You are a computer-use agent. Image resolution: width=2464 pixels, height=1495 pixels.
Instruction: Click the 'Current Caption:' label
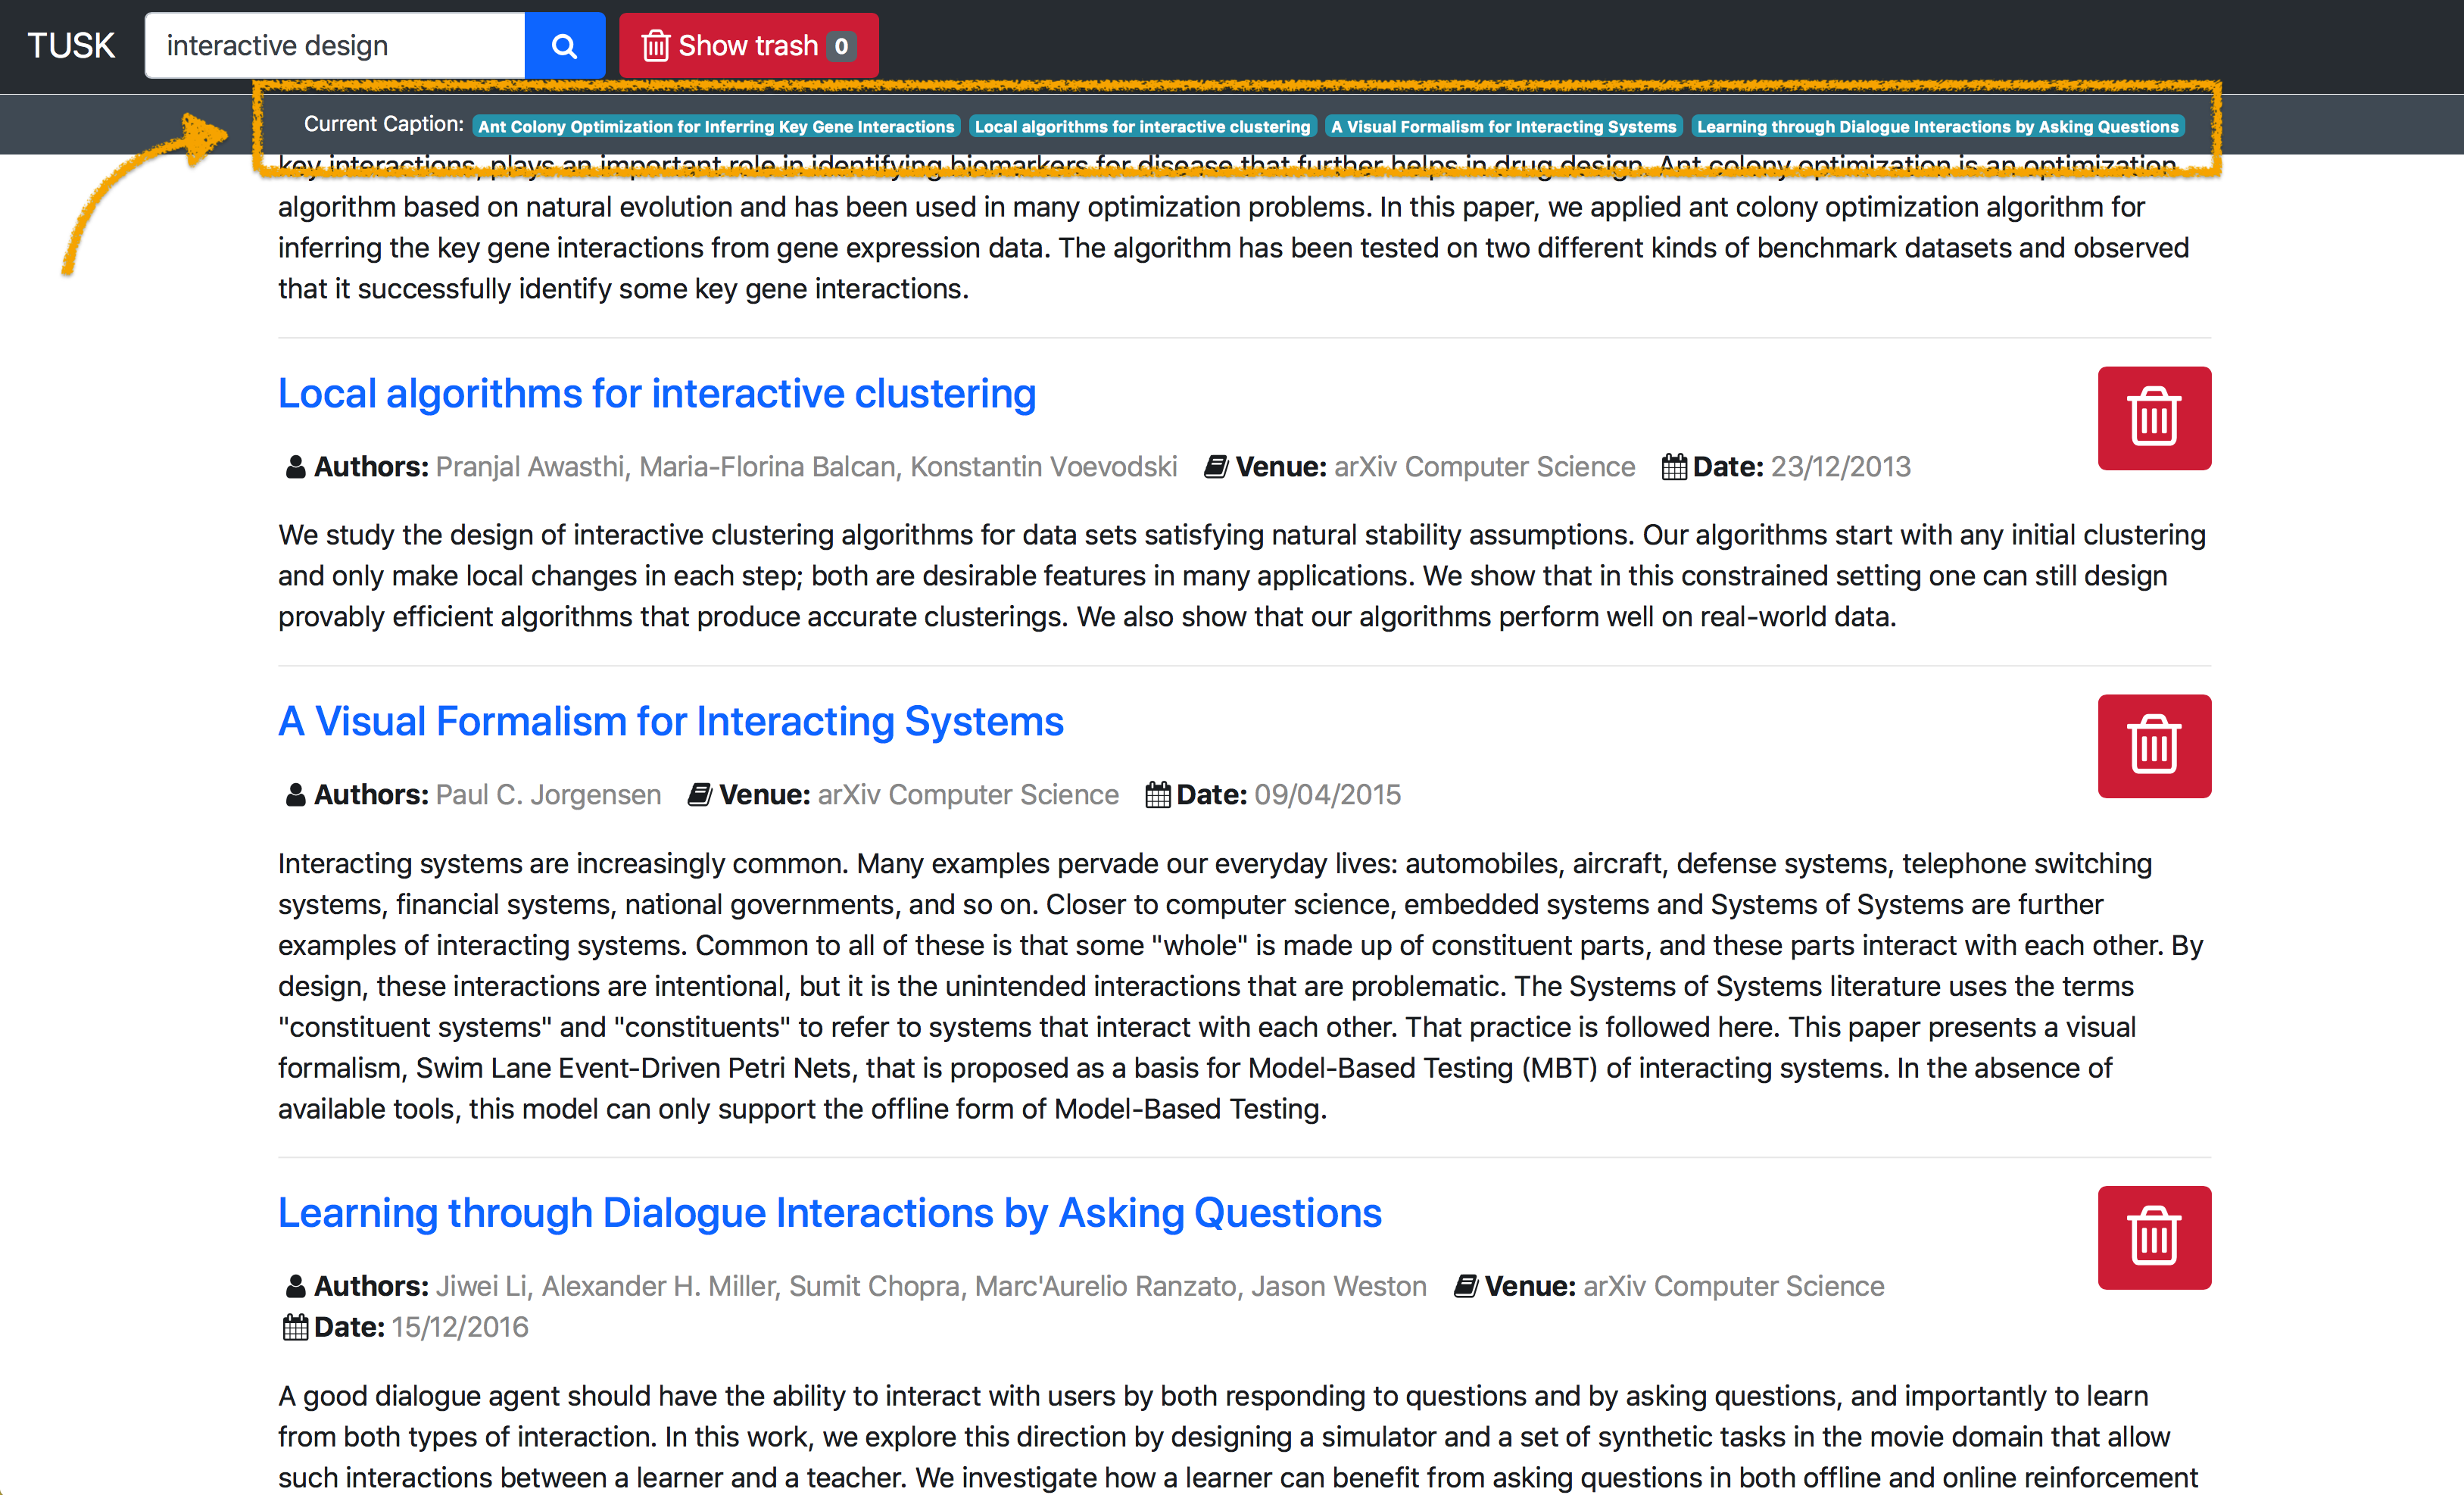tap(384, 124)
